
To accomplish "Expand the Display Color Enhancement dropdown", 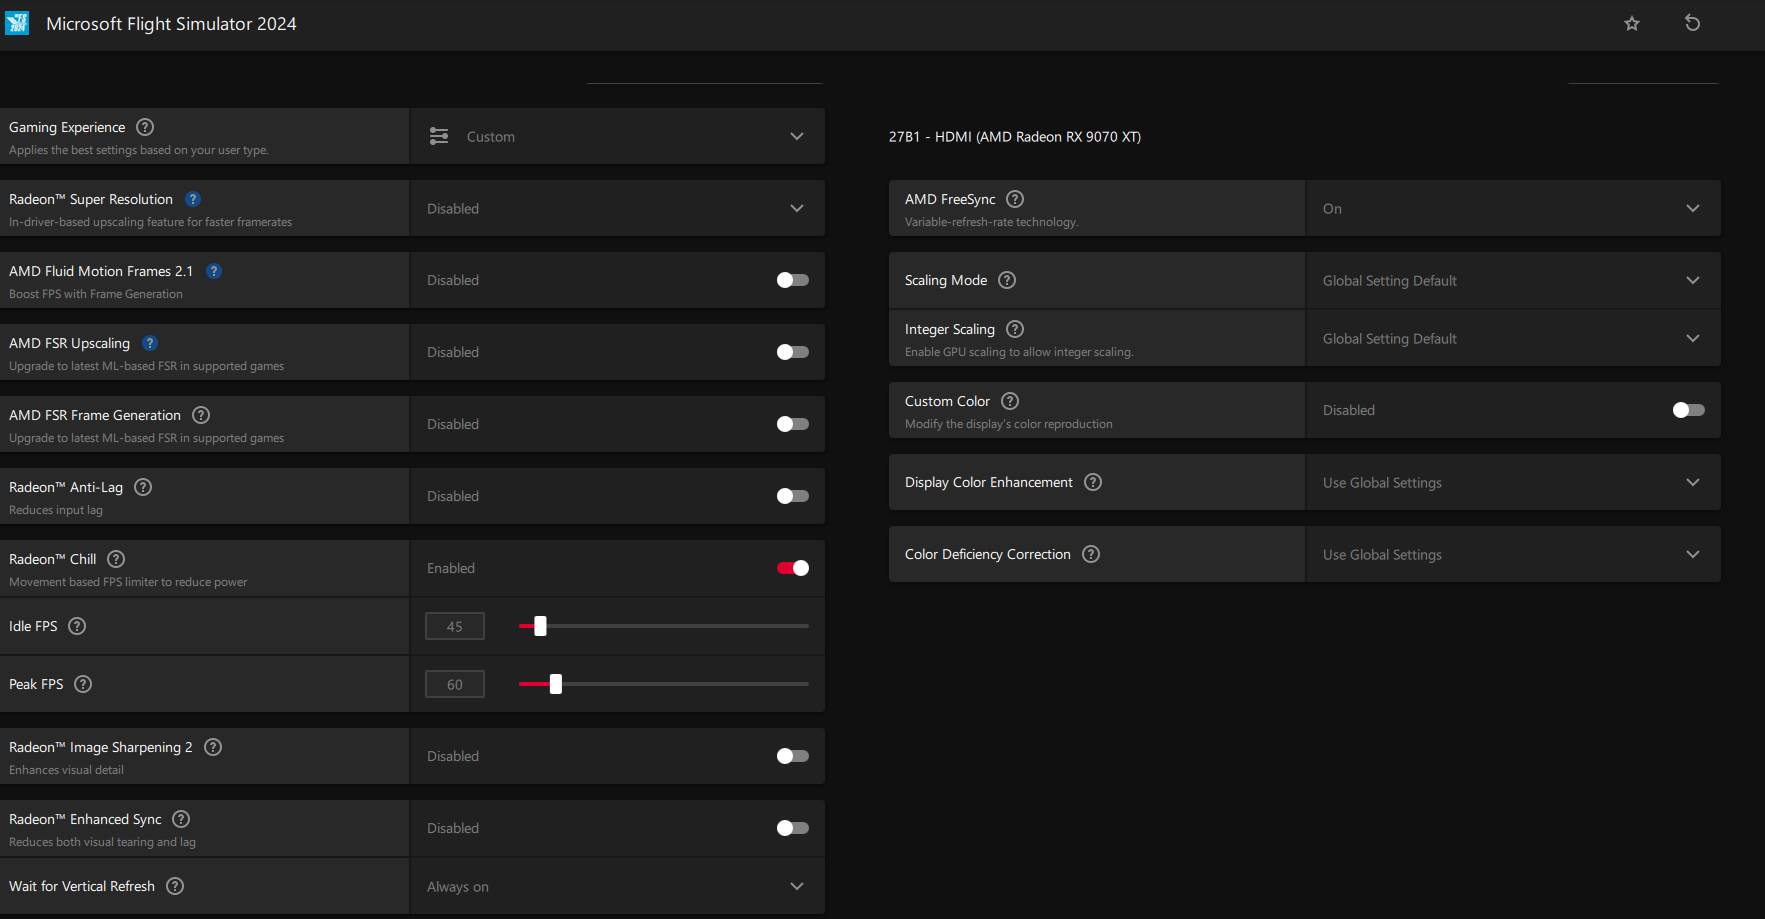I will tap(1512, 482).
